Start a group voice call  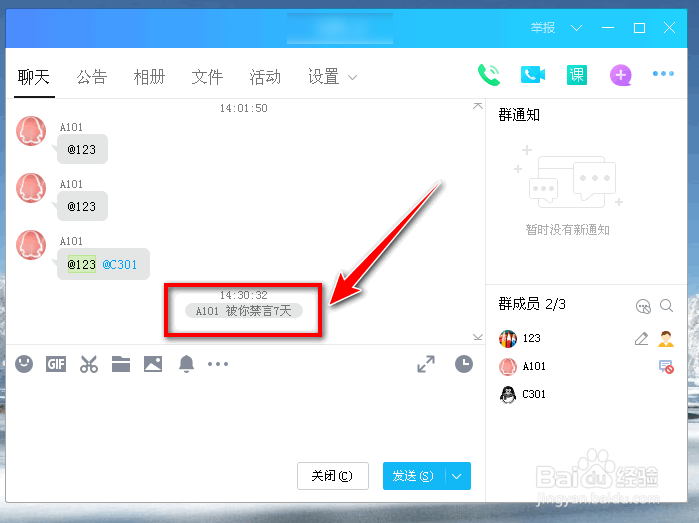pyautogui.click(x=489, y=75)
